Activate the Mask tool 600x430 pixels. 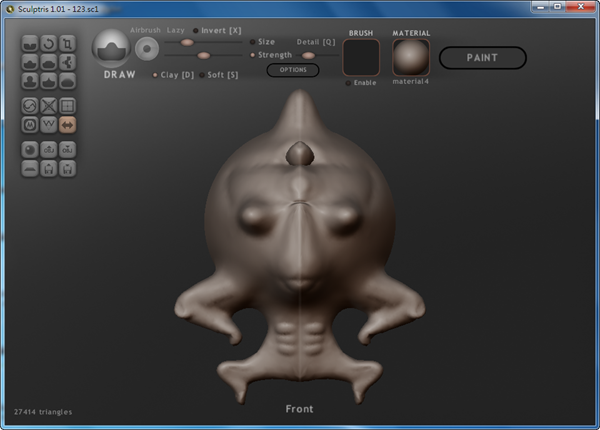[x=30, y=125]
